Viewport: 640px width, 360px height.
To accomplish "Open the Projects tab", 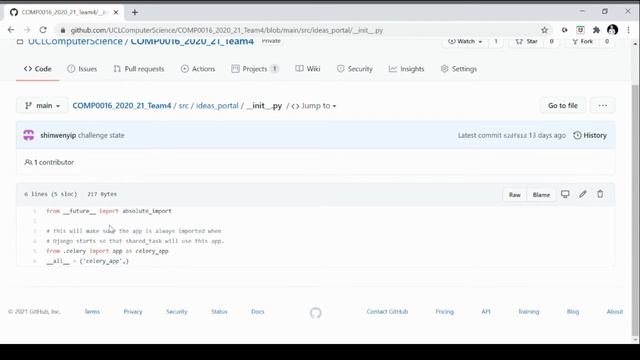I will coord(255,69).
